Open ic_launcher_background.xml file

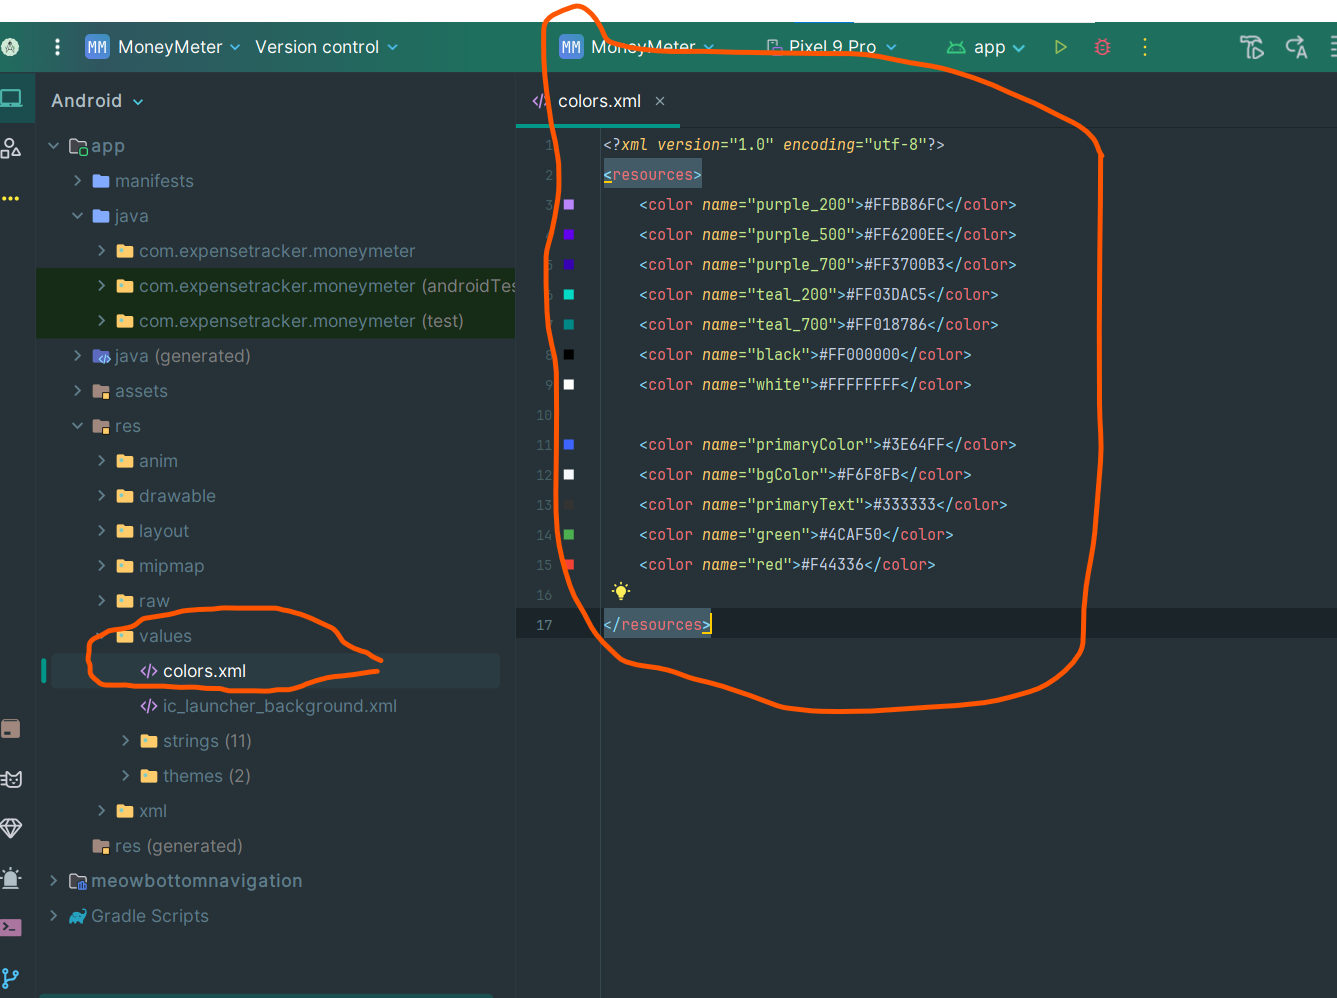279,706
